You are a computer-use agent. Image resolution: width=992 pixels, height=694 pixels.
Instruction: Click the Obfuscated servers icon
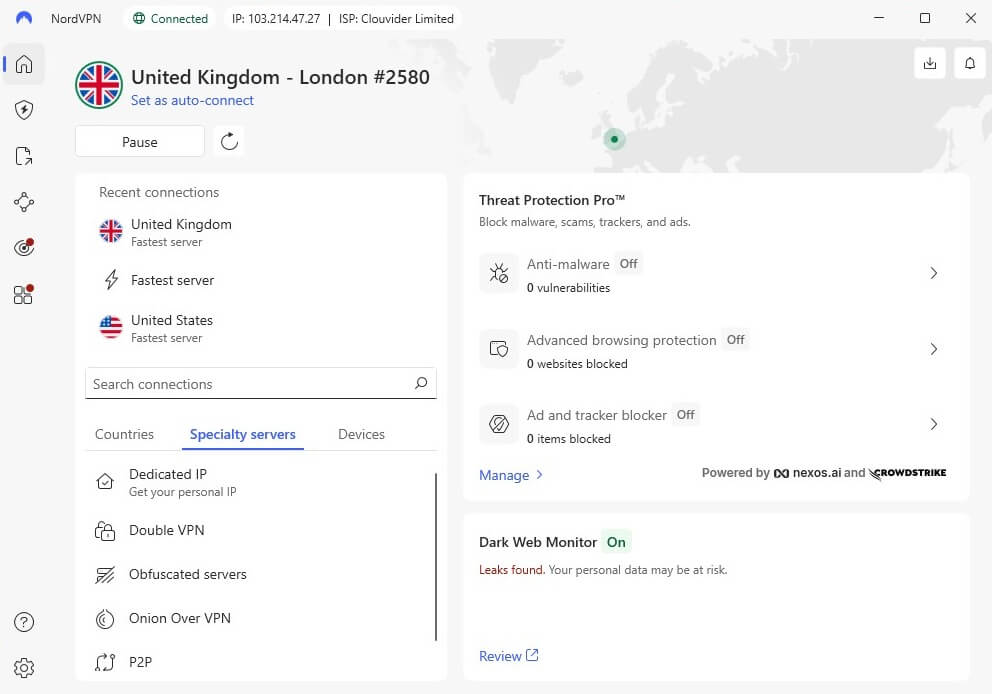[105, 574]
